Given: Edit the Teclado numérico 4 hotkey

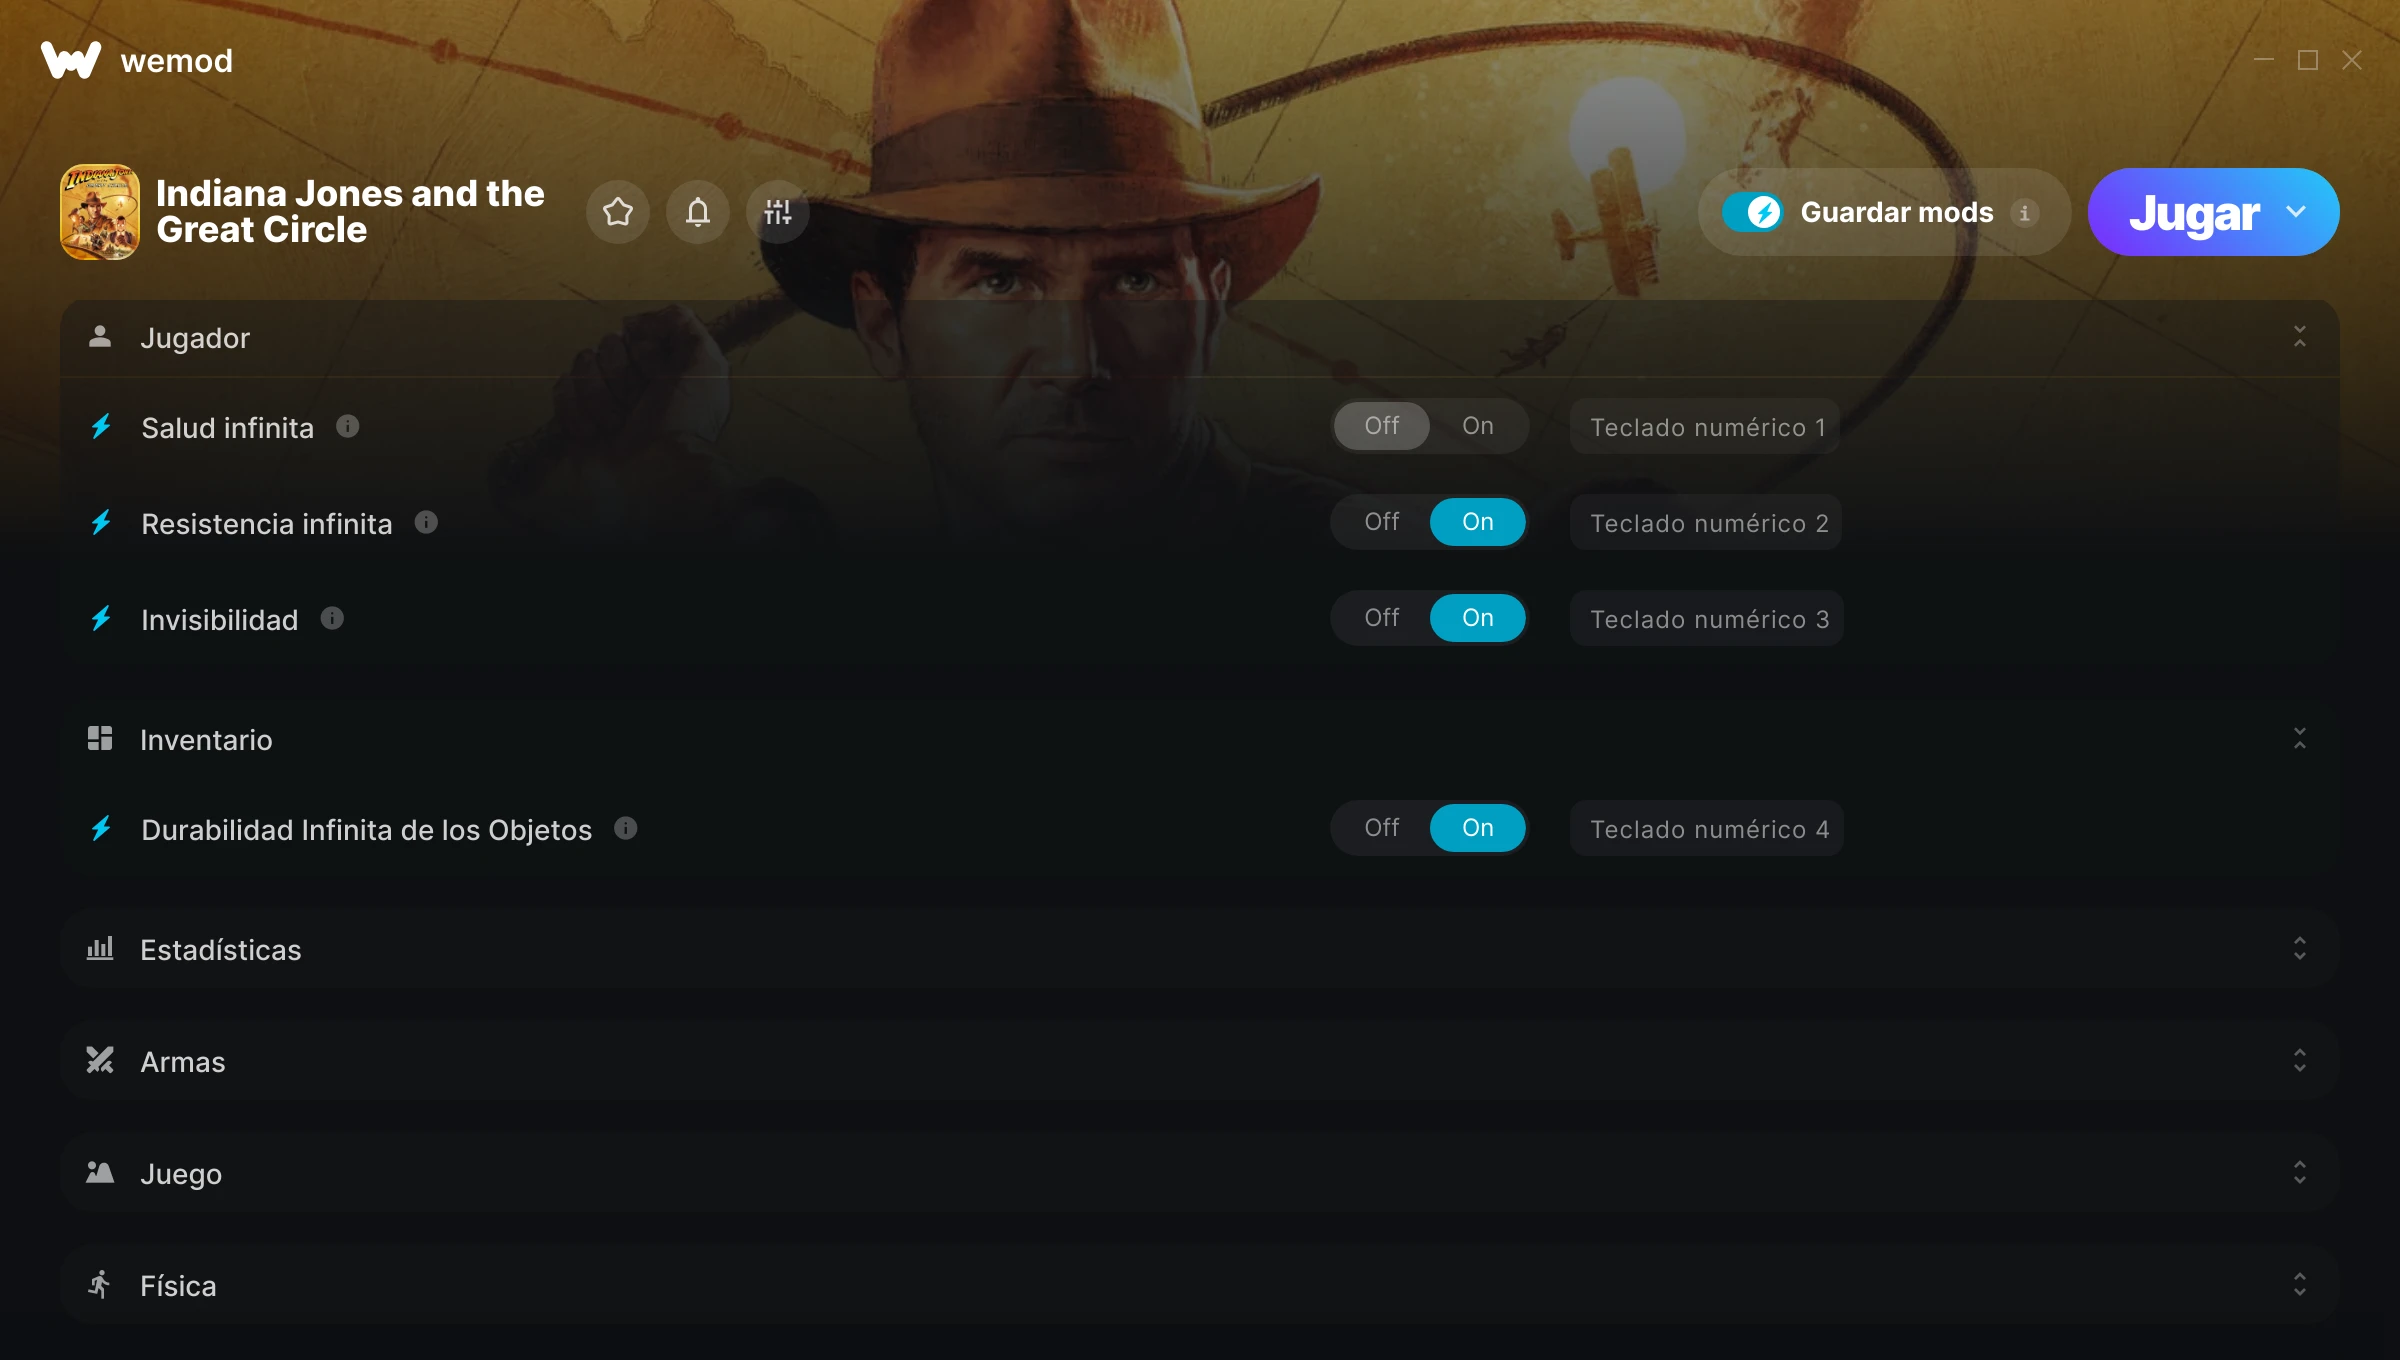Looking at the screenshot, I should click(1708, 829).
